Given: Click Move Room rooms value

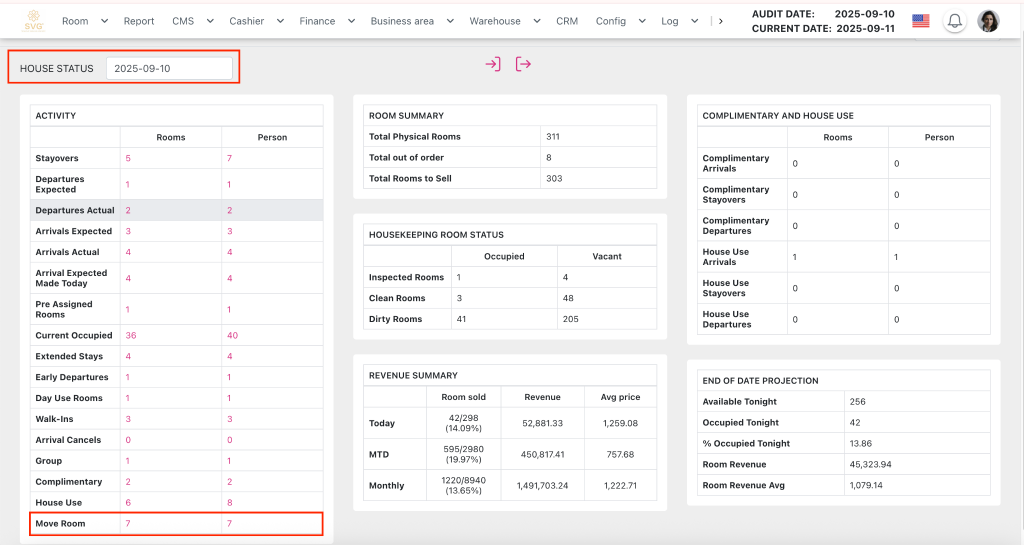Looking at the screenshot, I should [x=128, y=524].
